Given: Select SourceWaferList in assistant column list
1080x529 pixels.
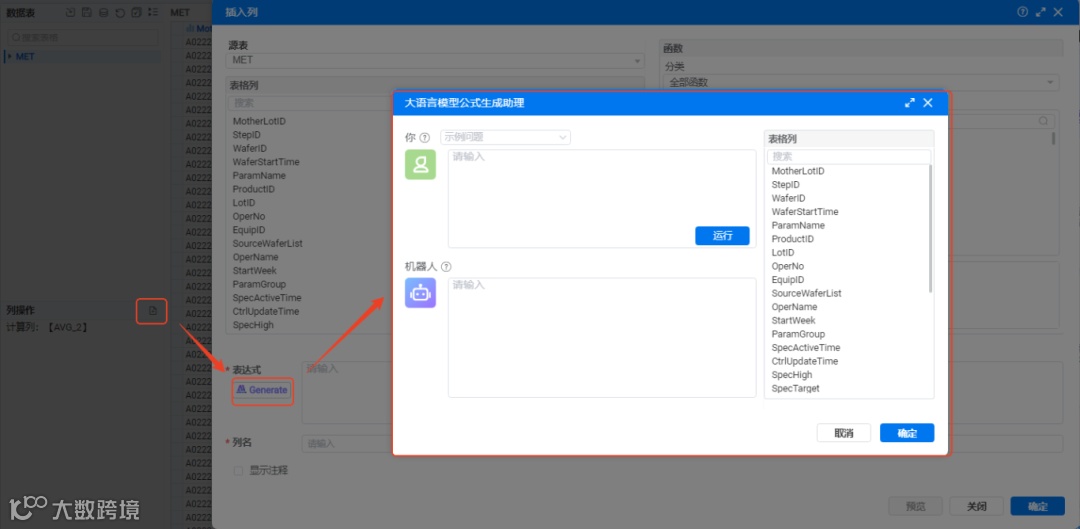Looking at the screenshot, I should point(806,293).
